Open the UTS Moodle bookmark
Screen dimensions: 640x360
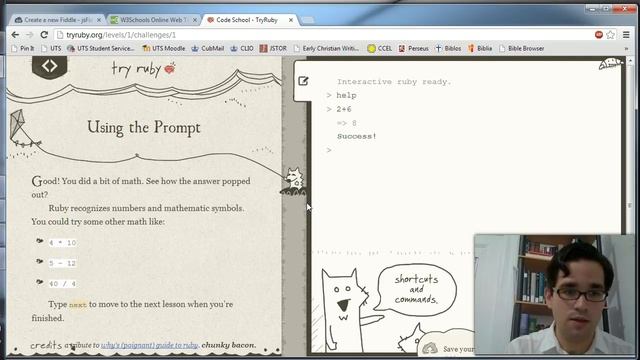(x=164, y=48)
